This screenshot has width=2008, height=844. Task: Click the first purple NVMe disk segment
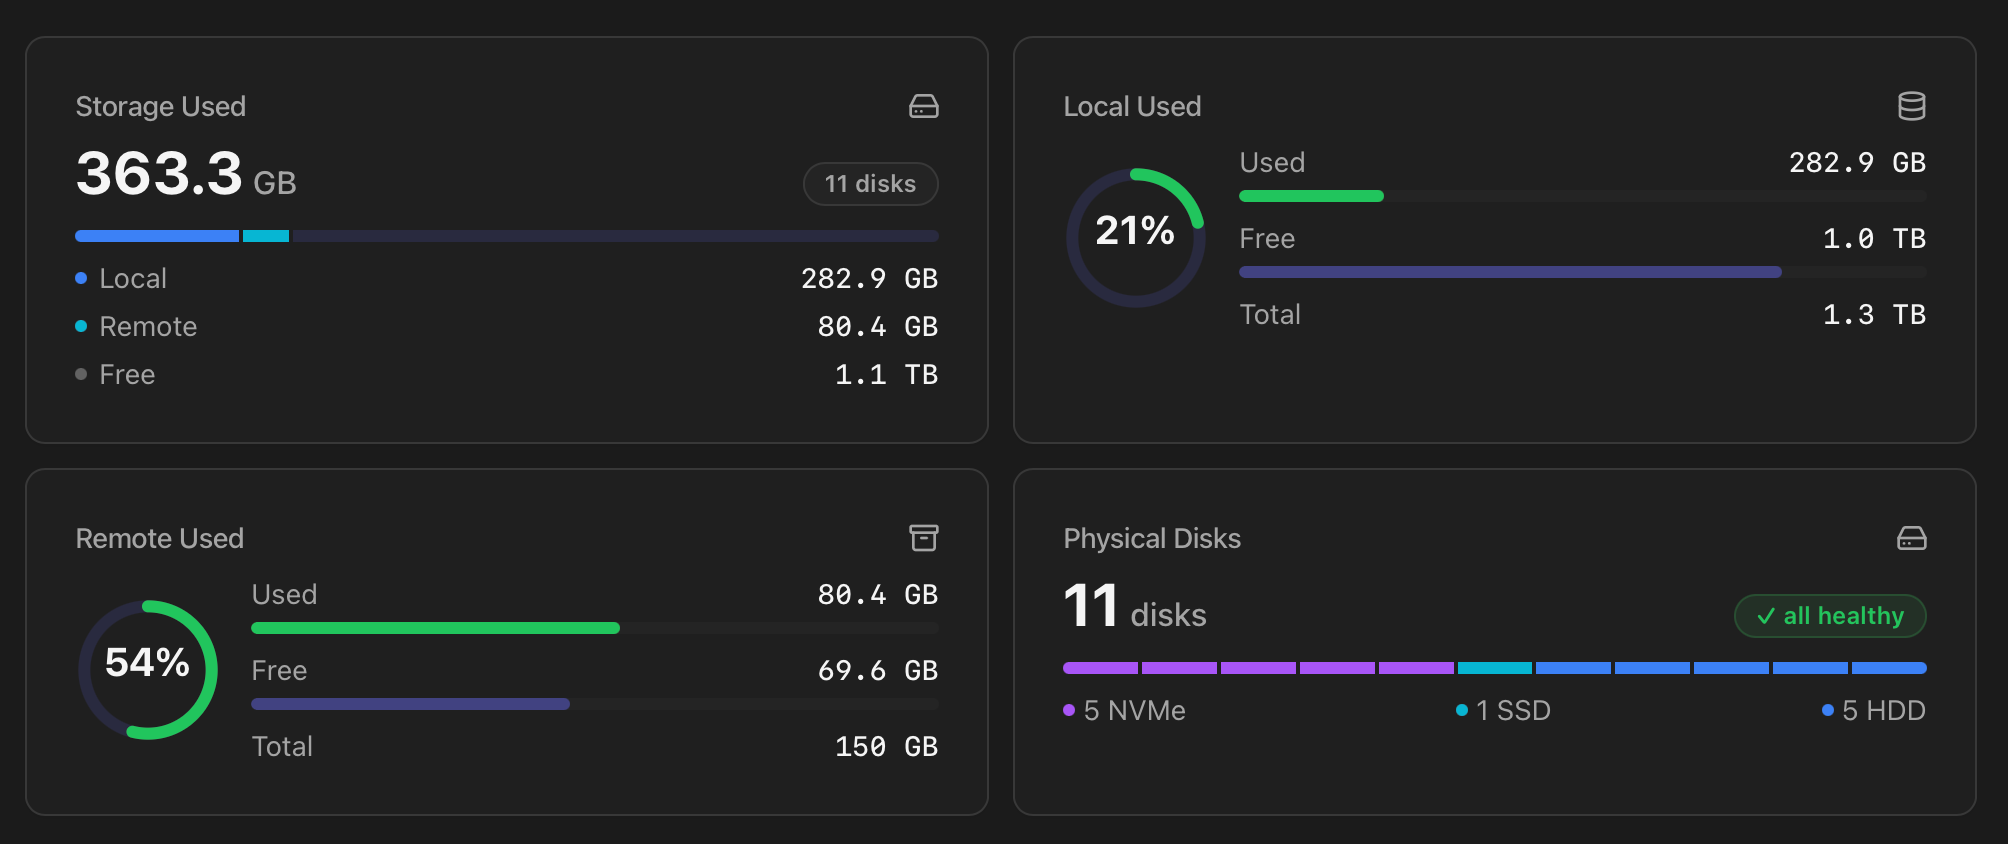tap(1100, 668)
